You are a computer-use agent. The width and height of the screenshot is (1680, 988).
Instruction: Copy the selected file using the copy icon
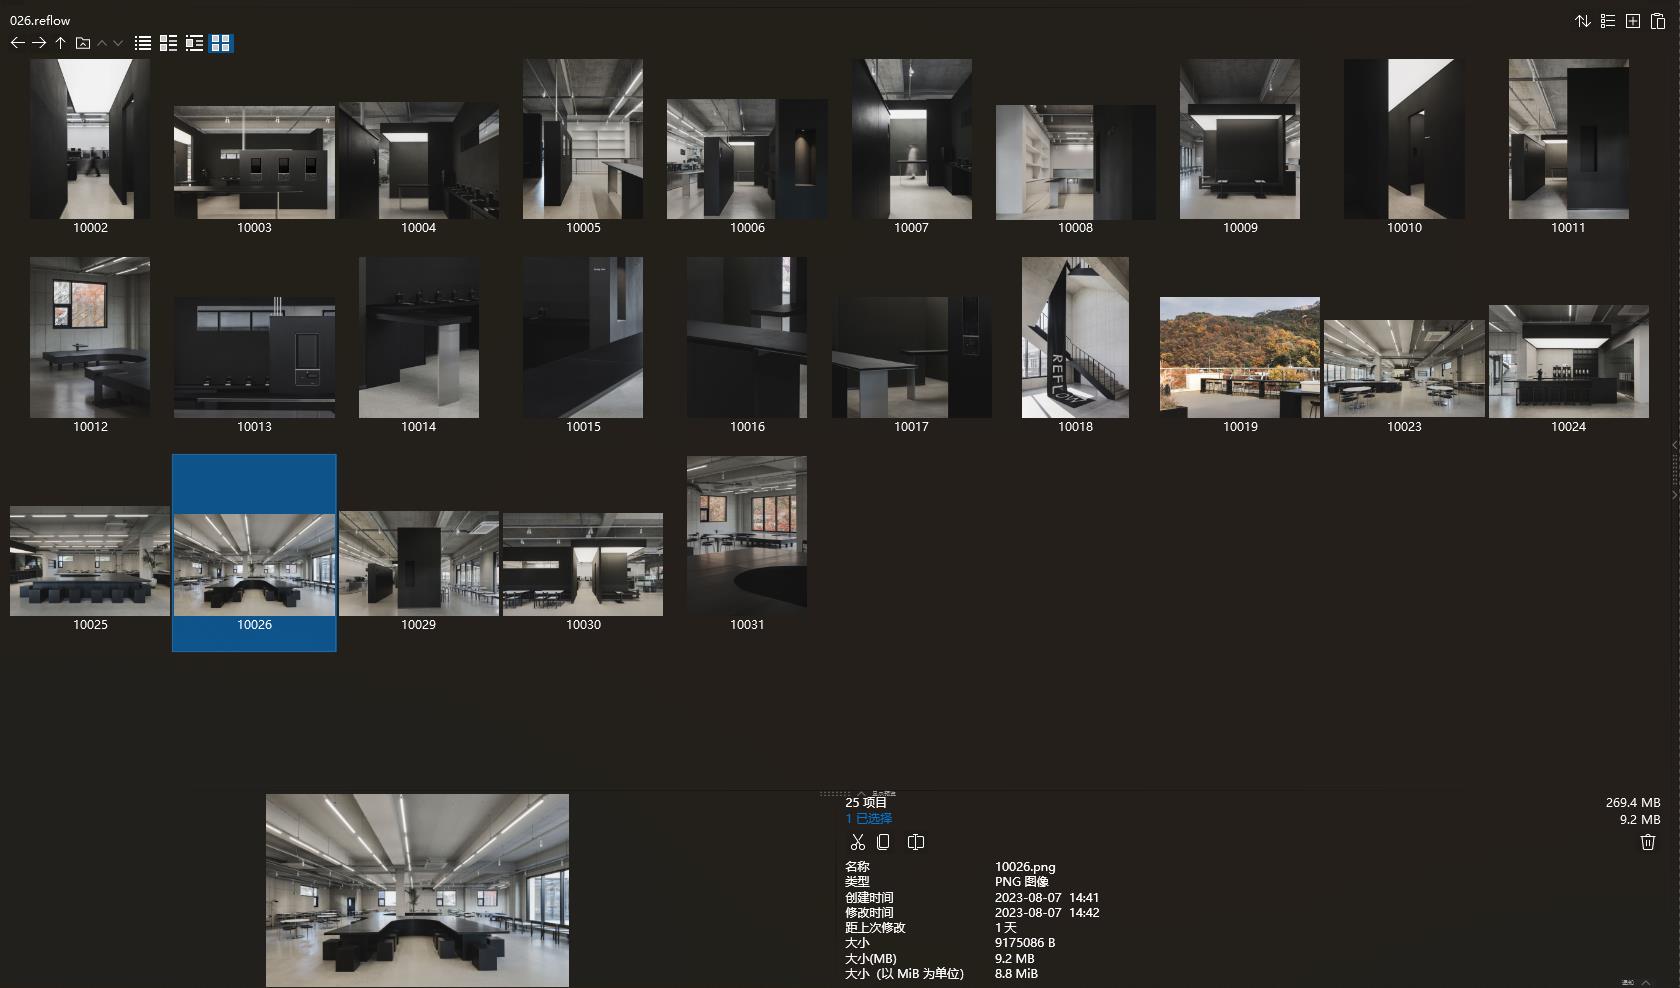[x=883, y=842]
